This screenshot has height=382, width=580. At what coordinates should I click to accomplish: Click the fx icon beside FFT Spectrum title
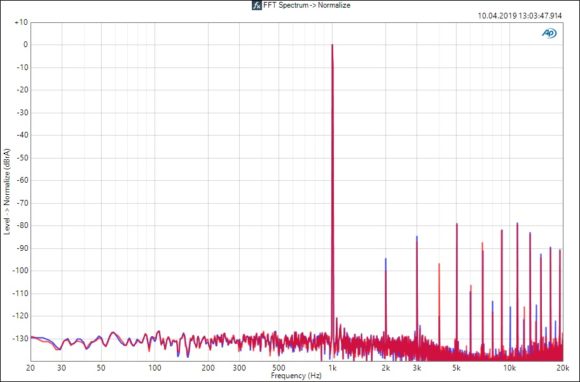point(257,5)
